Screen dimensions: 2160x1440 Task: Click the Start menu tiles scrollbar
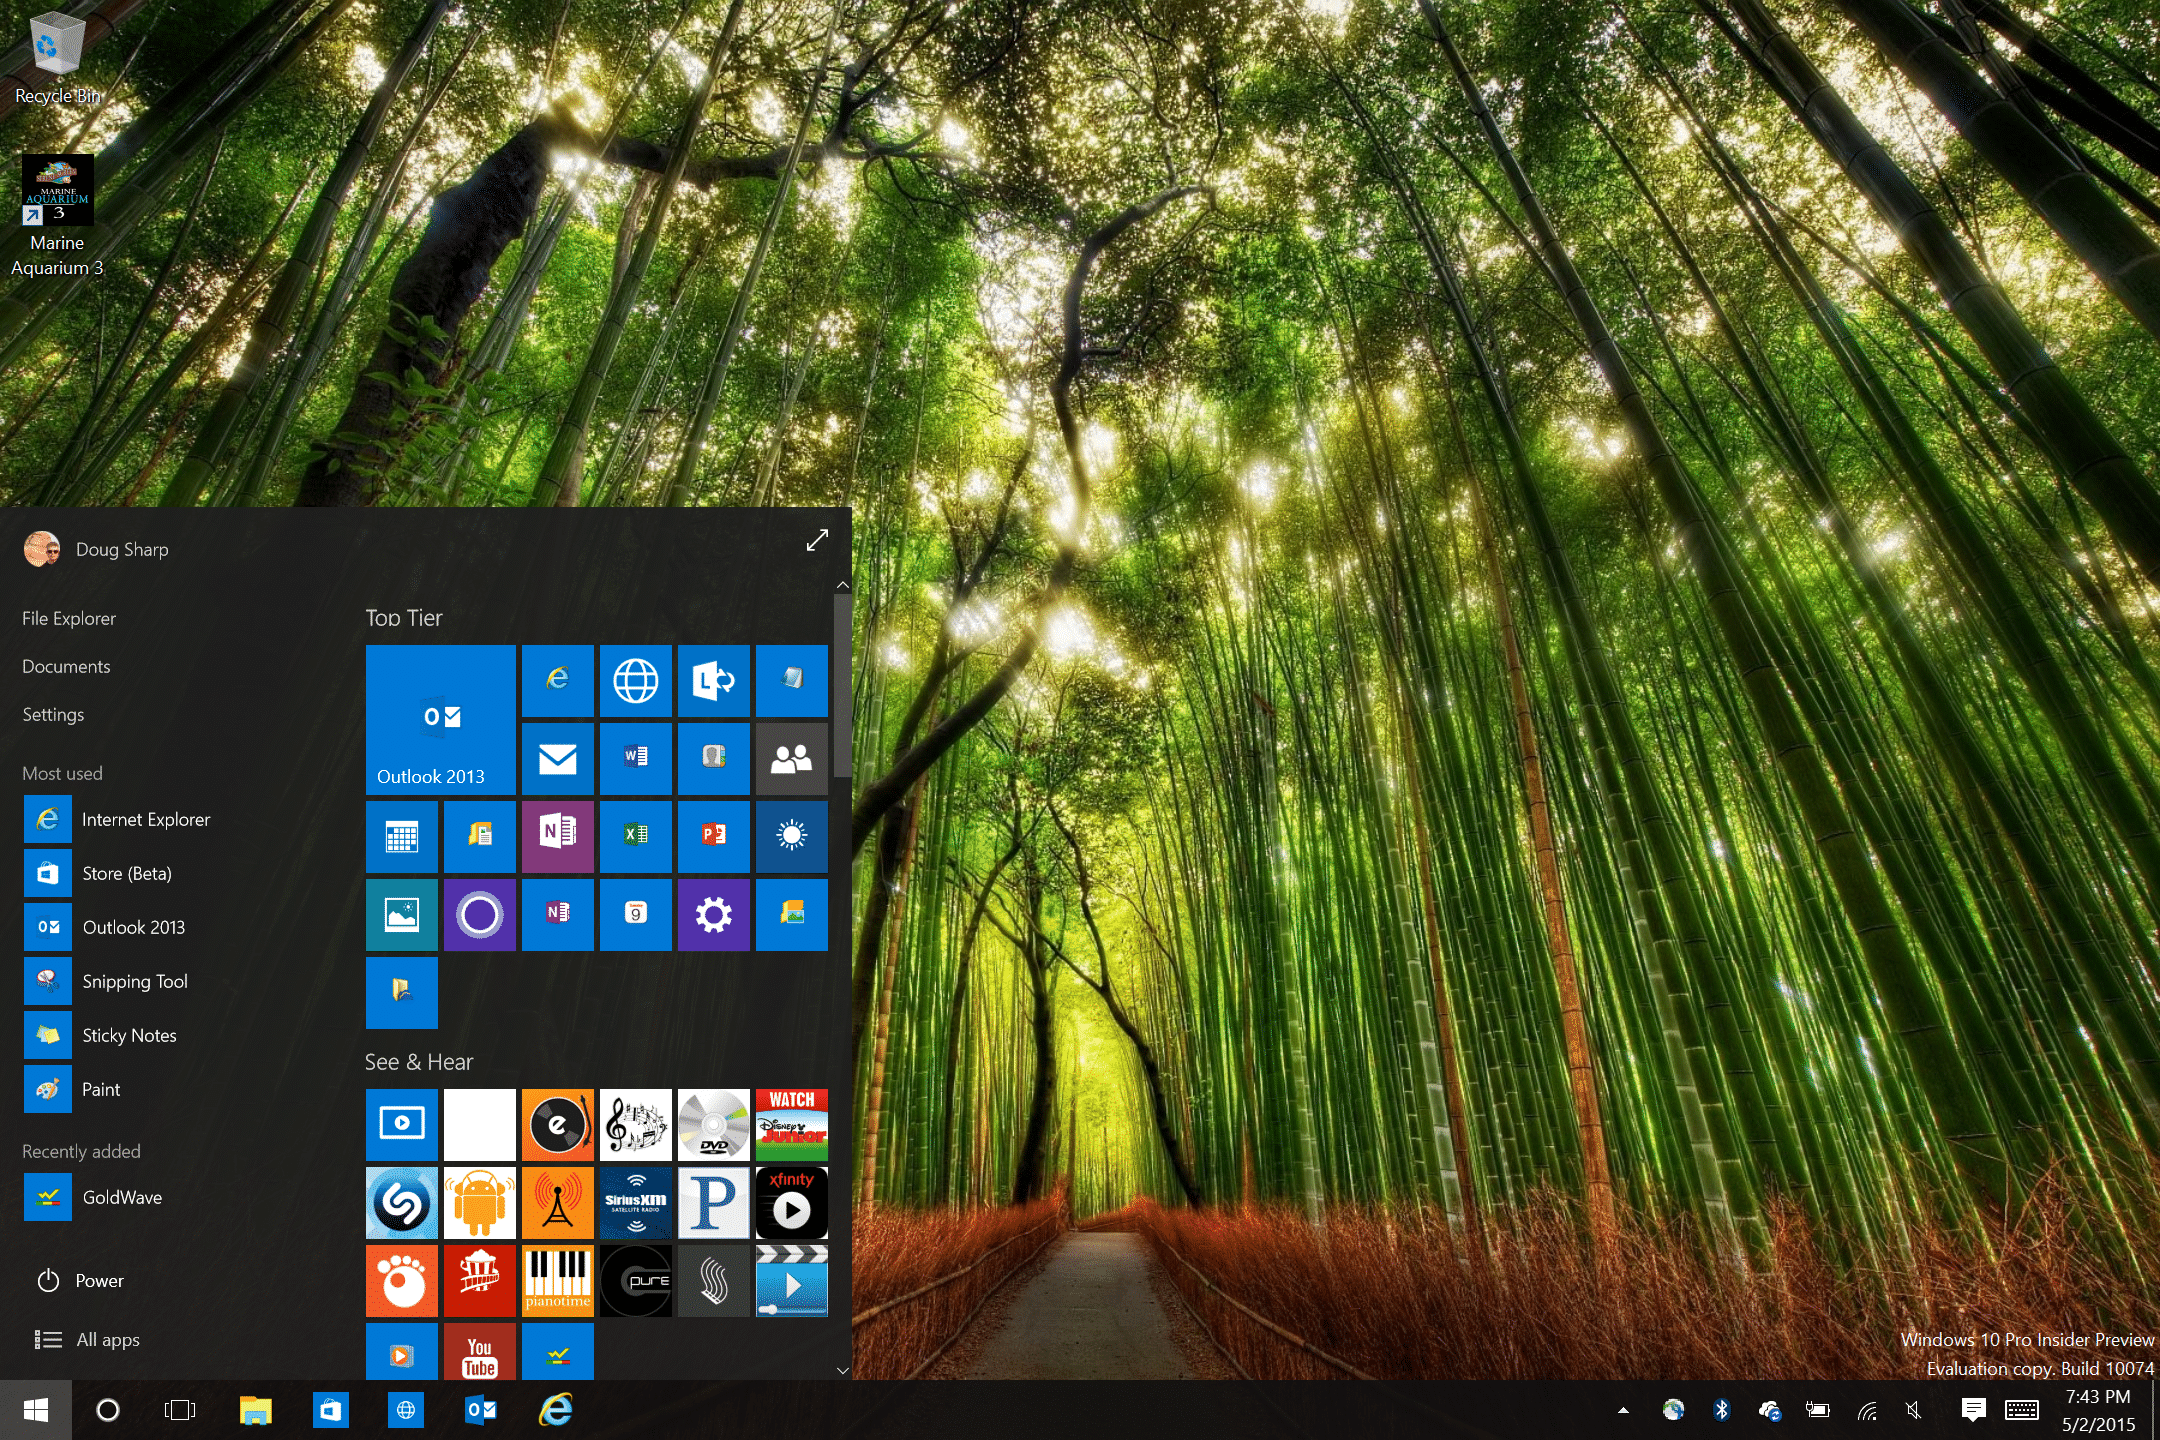coord(842,686)
